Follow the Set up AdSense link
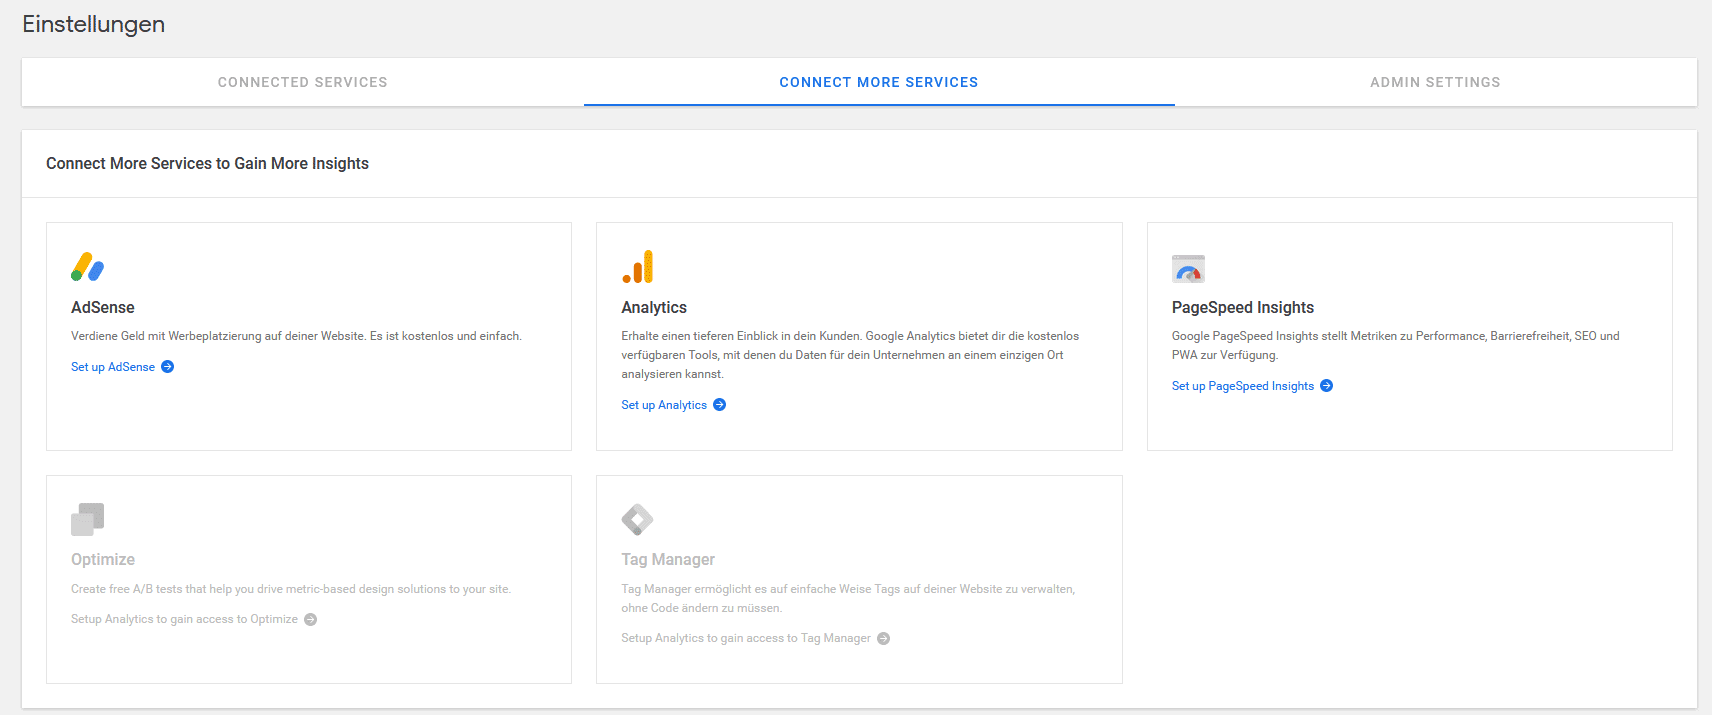The width and height of the screenshot is (1712, 715). pyautogui.click(x=113, y=367)
